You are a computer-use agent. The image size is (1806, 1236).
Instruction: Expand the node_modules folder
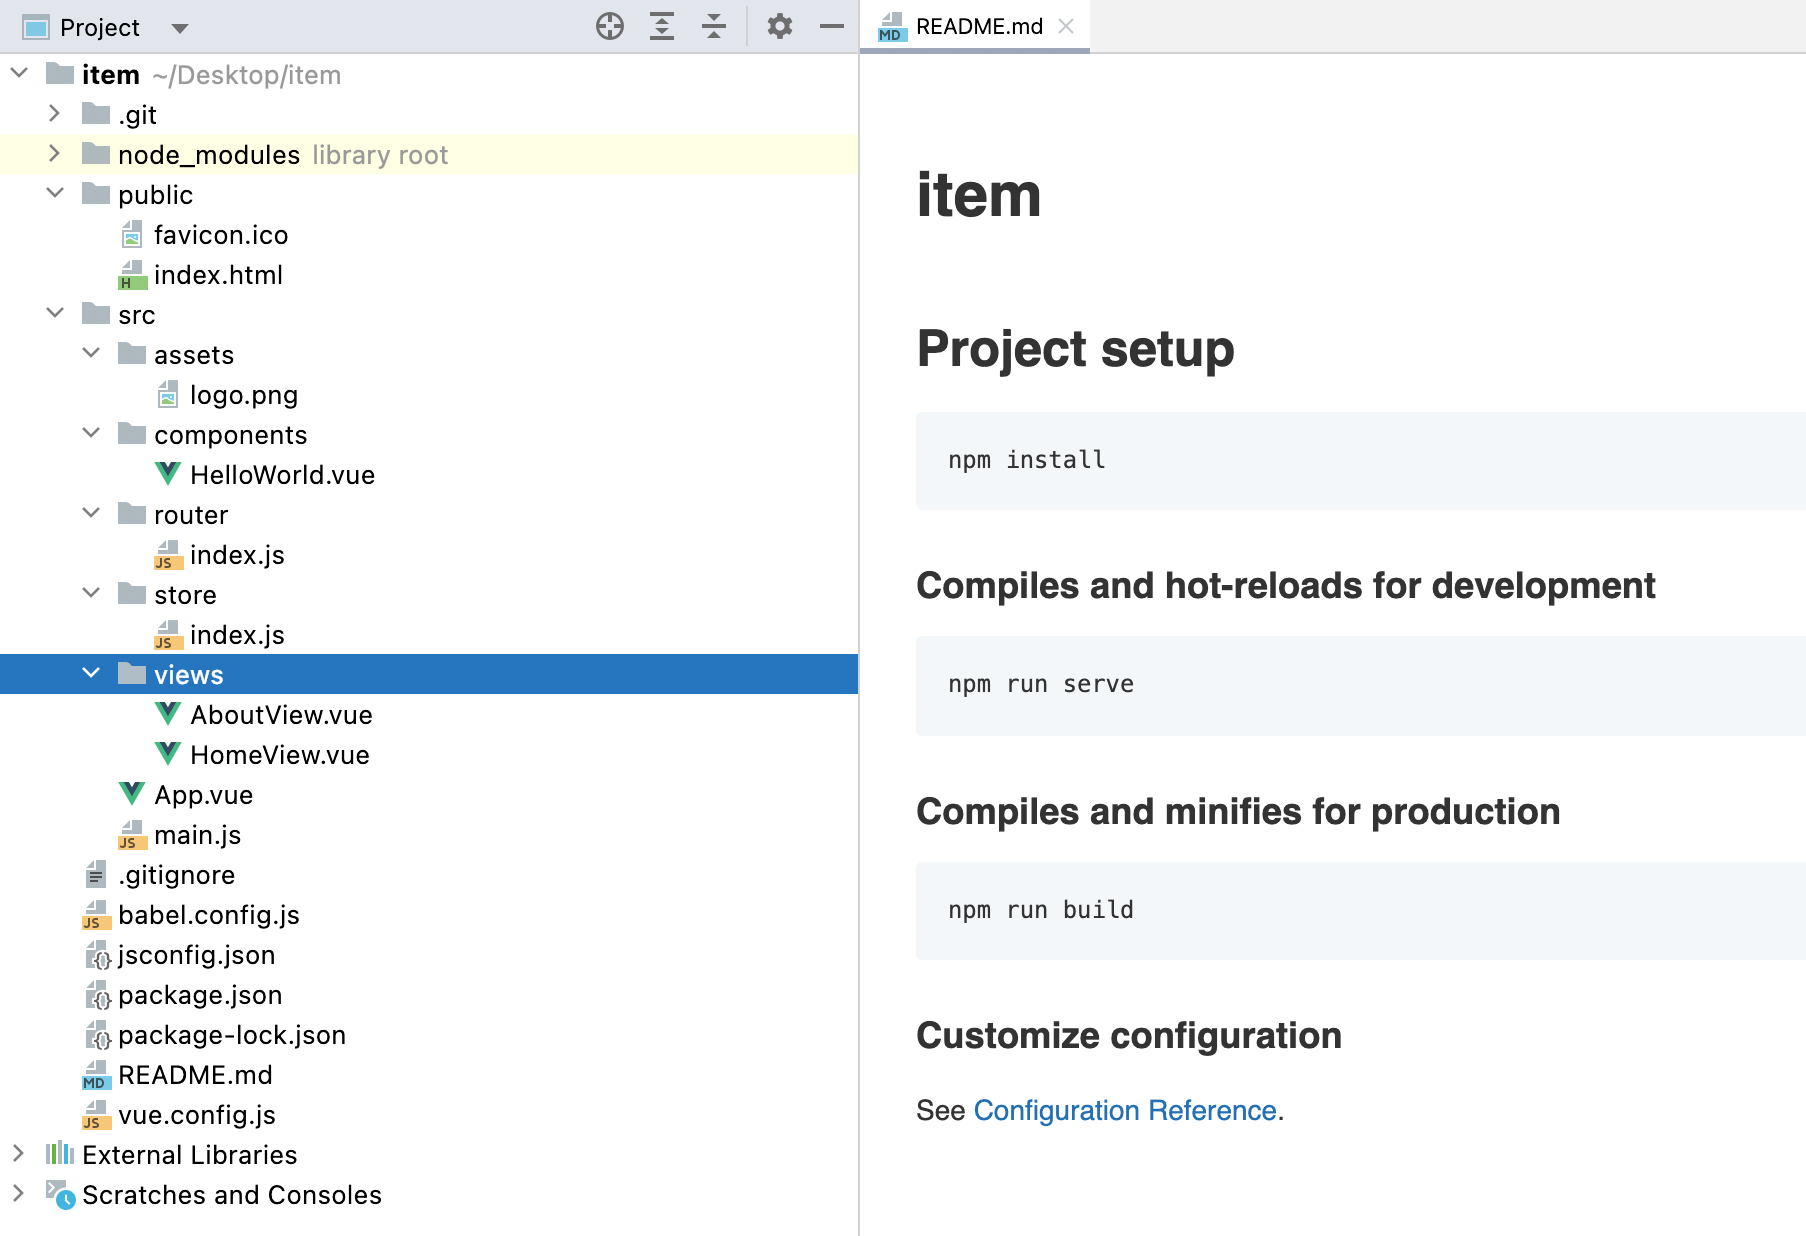[55, 153]
